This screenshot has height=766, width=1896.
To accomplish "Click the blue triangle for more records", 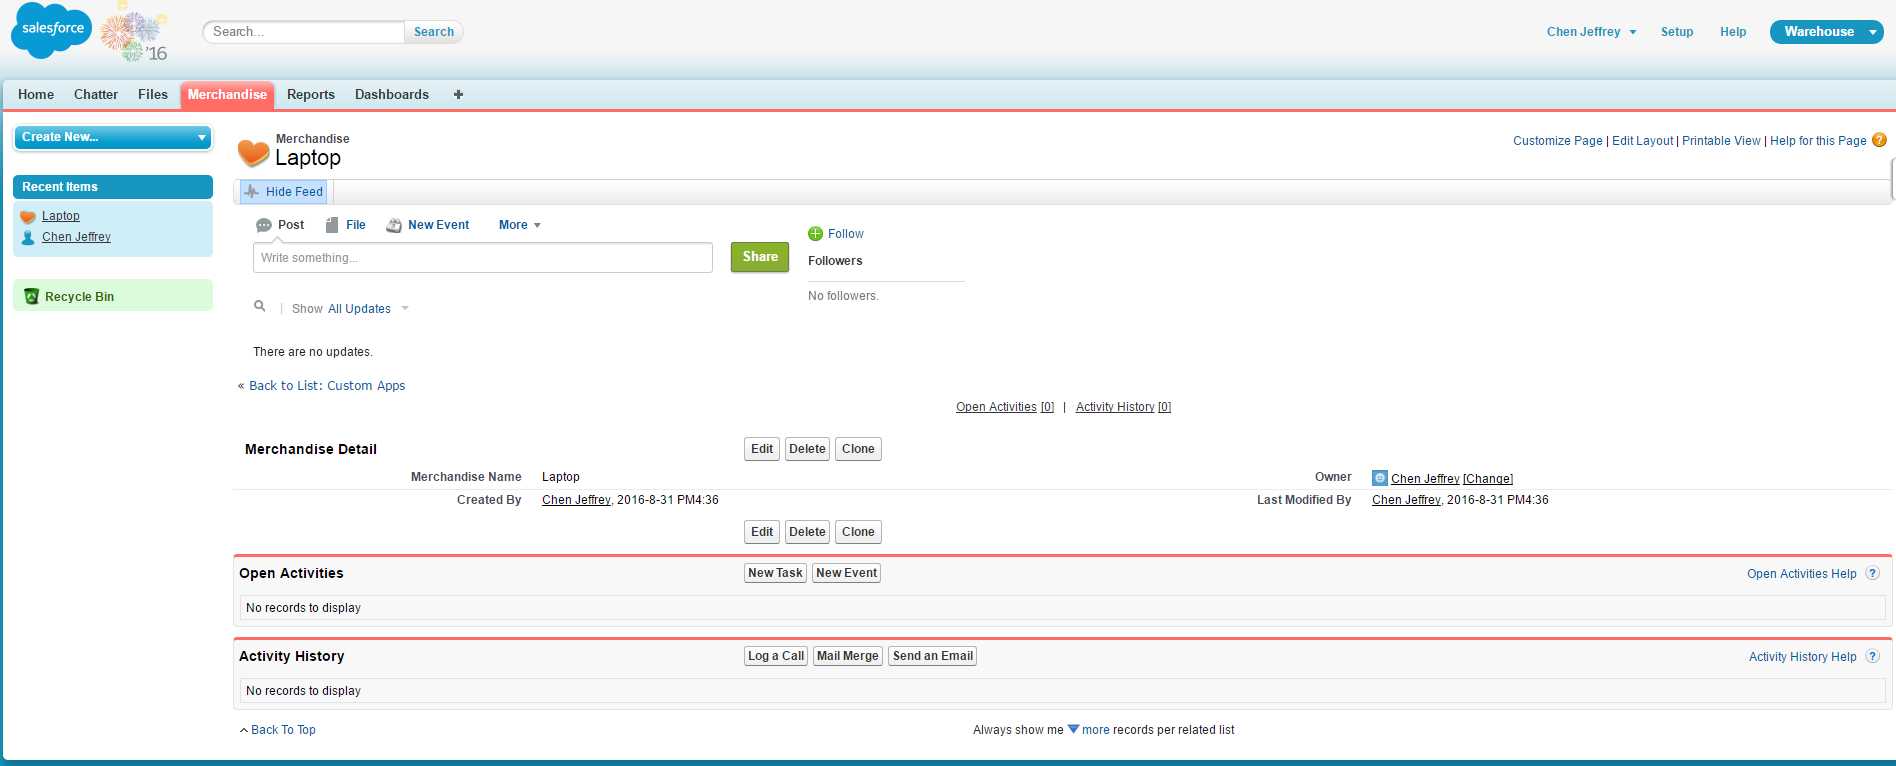I will tap(1073, 729).
